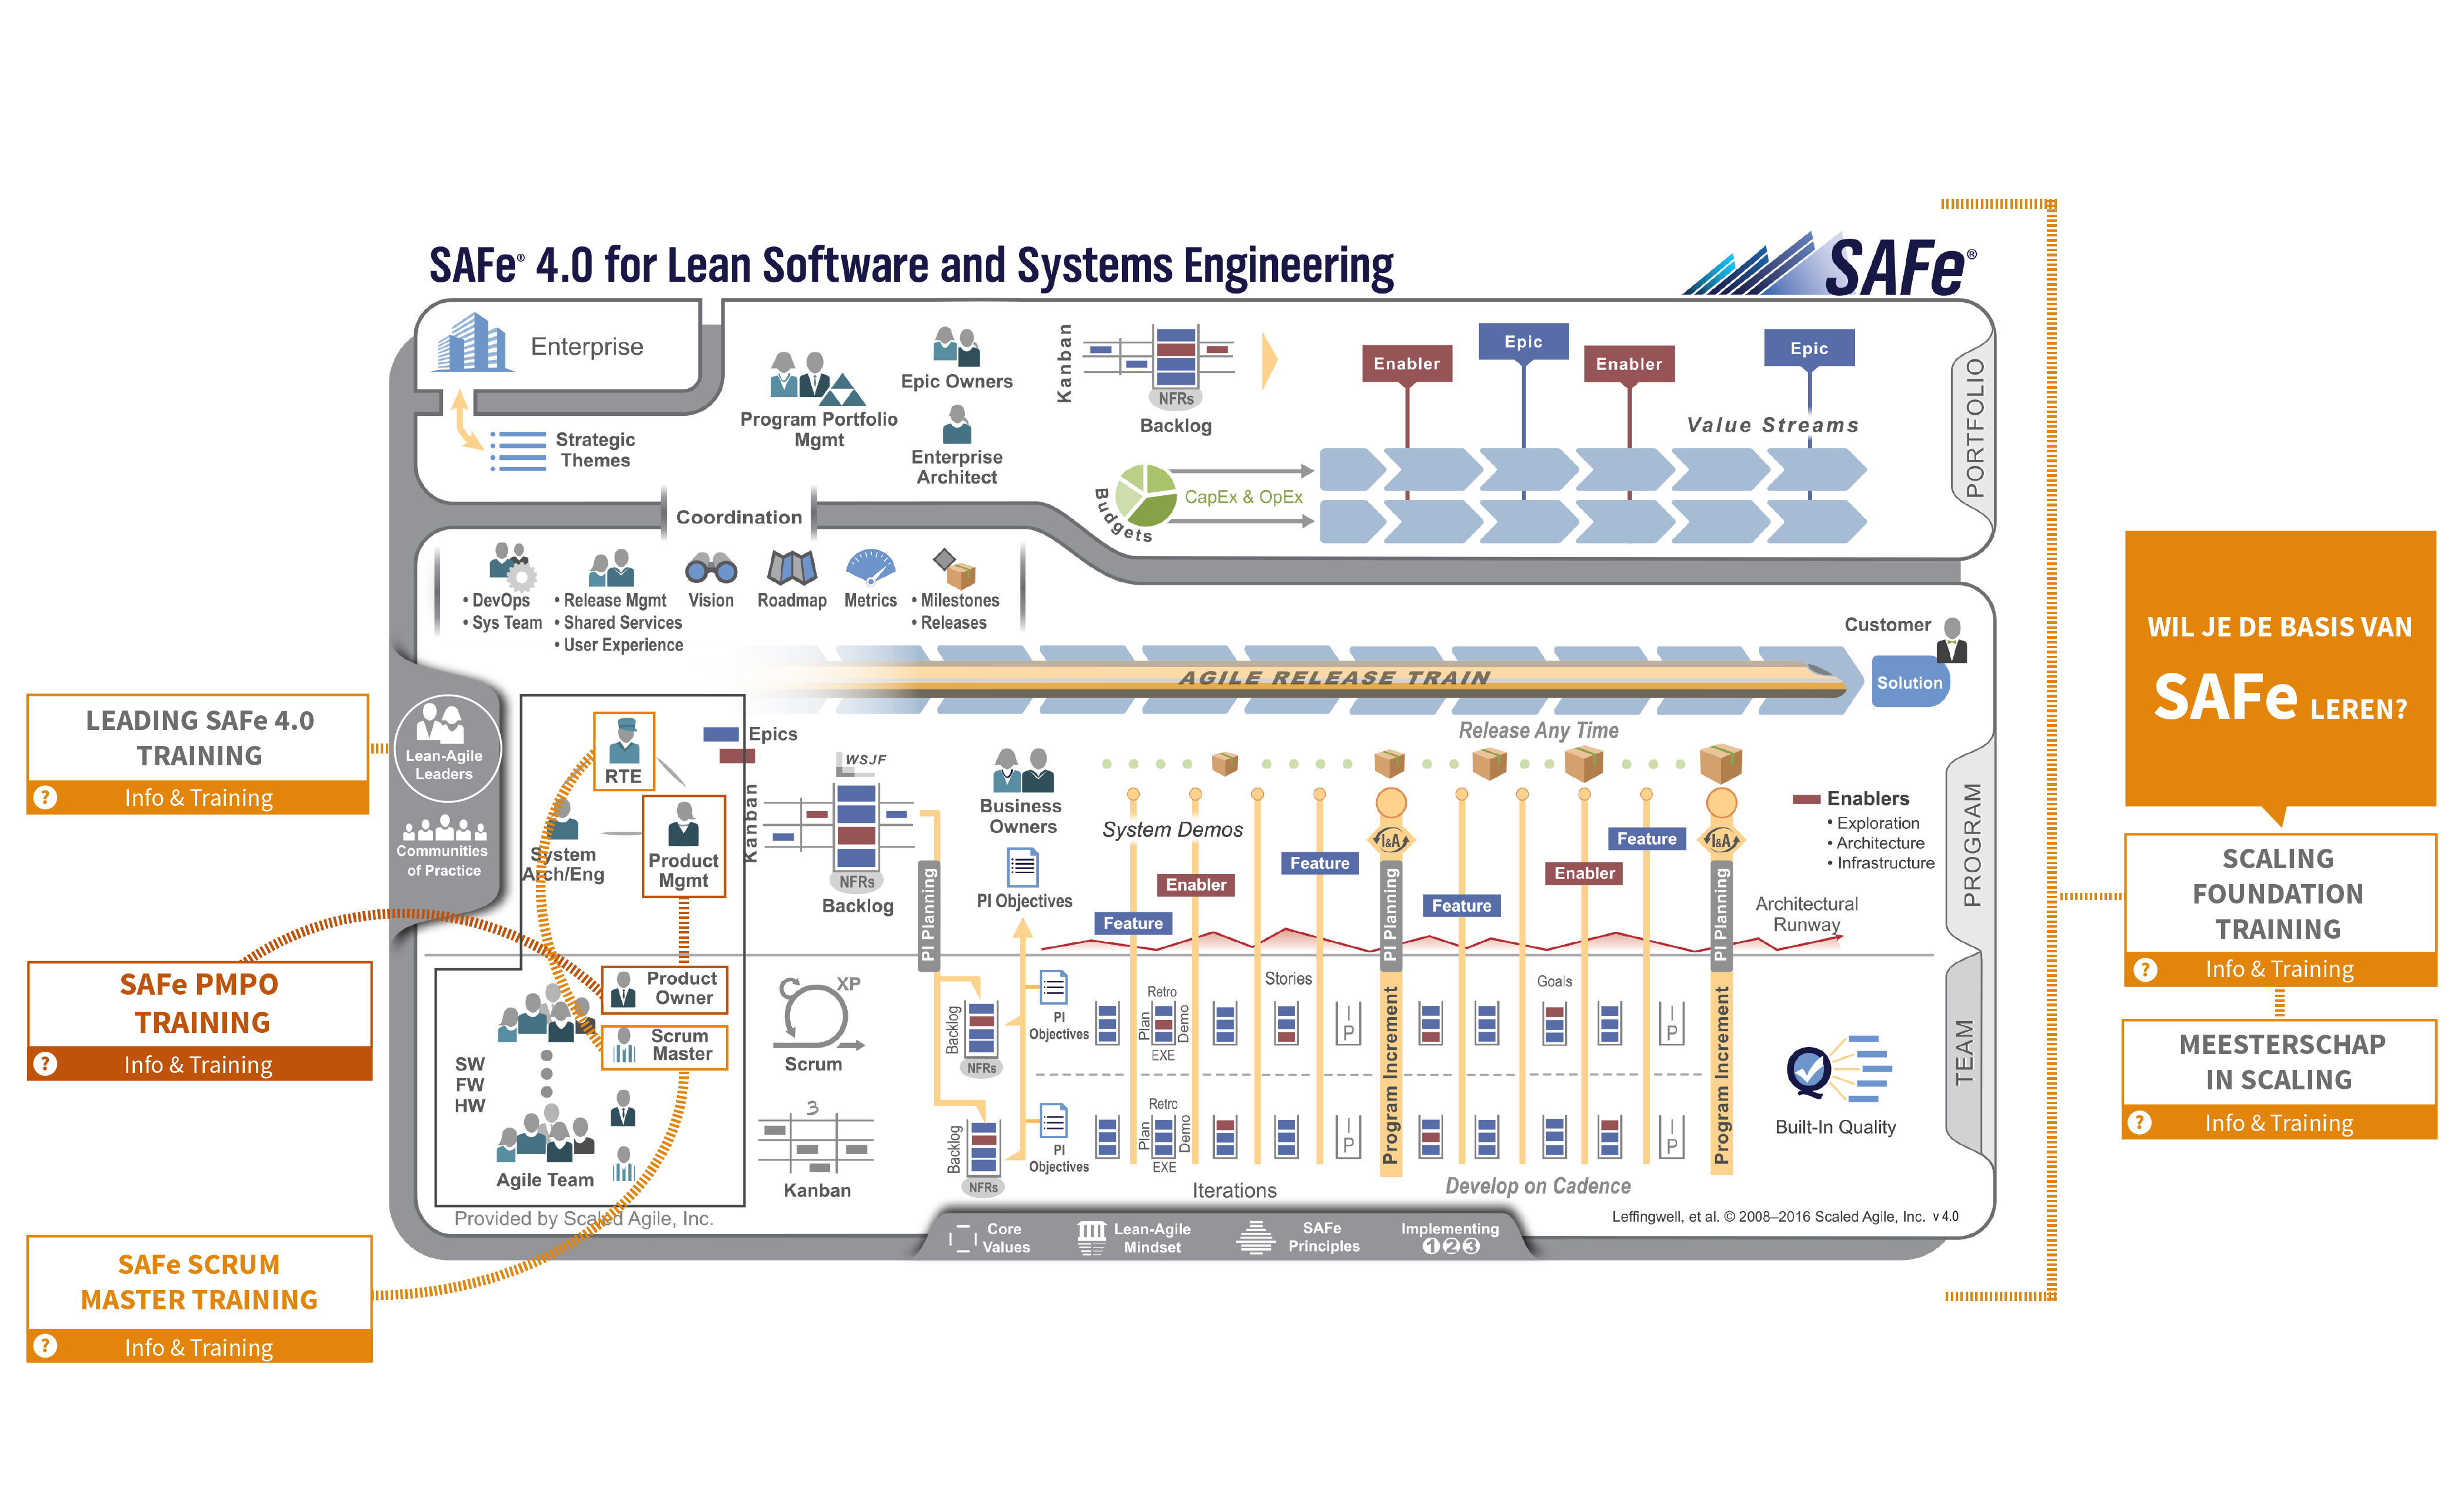Image resolution: width=2464 pixels, height=1487 pixels.
Task: Select the PORTFOLIO level tab
Action: (x=1973, y=428)
